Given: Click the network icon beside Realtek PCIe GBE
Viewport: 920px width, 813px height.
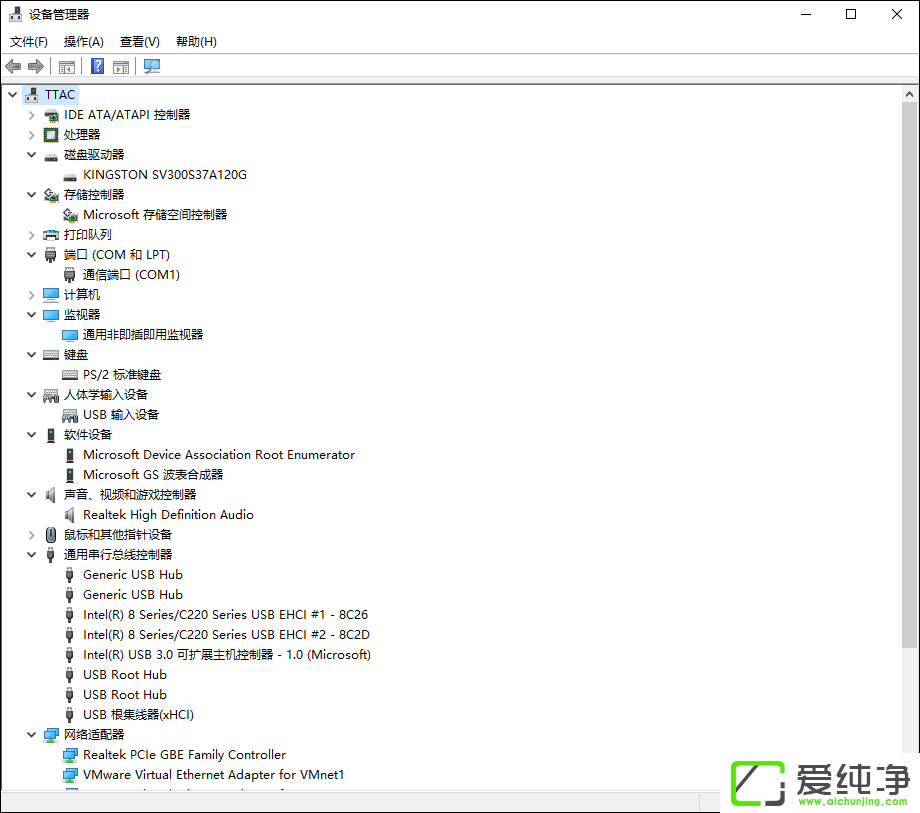Looking at the screenshot, I should pos(69,754).
